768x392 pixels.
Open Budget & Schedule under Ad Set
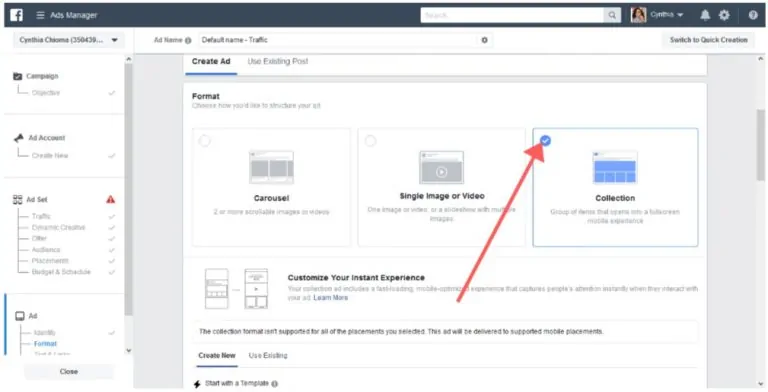click(x=61, y=272)
